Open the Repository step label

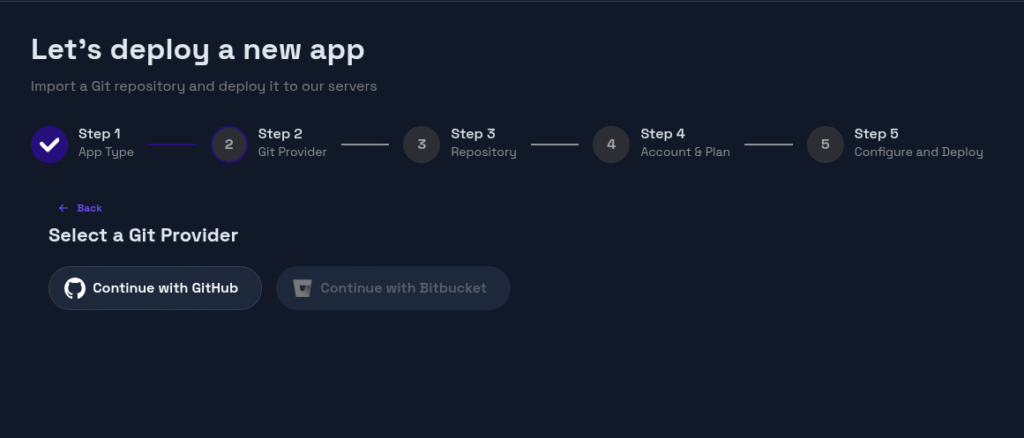(x=484, y=153)
